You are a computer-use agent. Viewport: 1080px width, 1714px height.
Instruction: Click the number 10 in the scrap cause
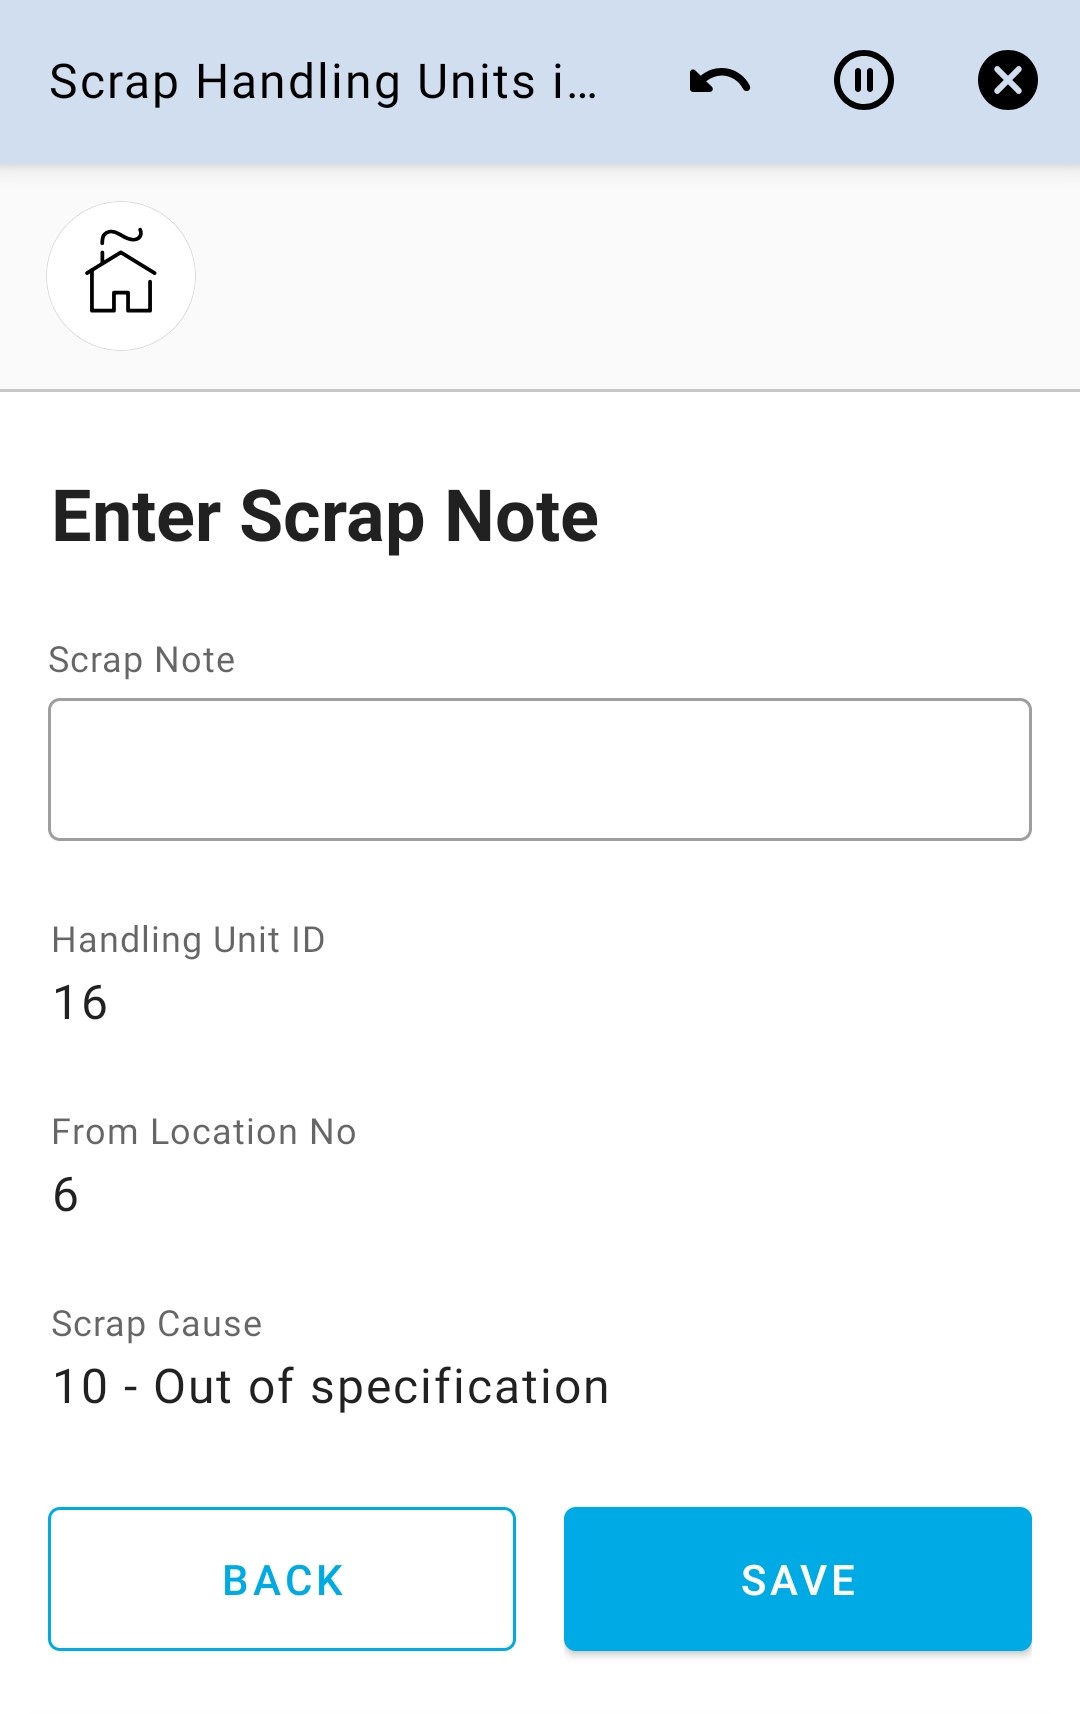click(80, 1387)
